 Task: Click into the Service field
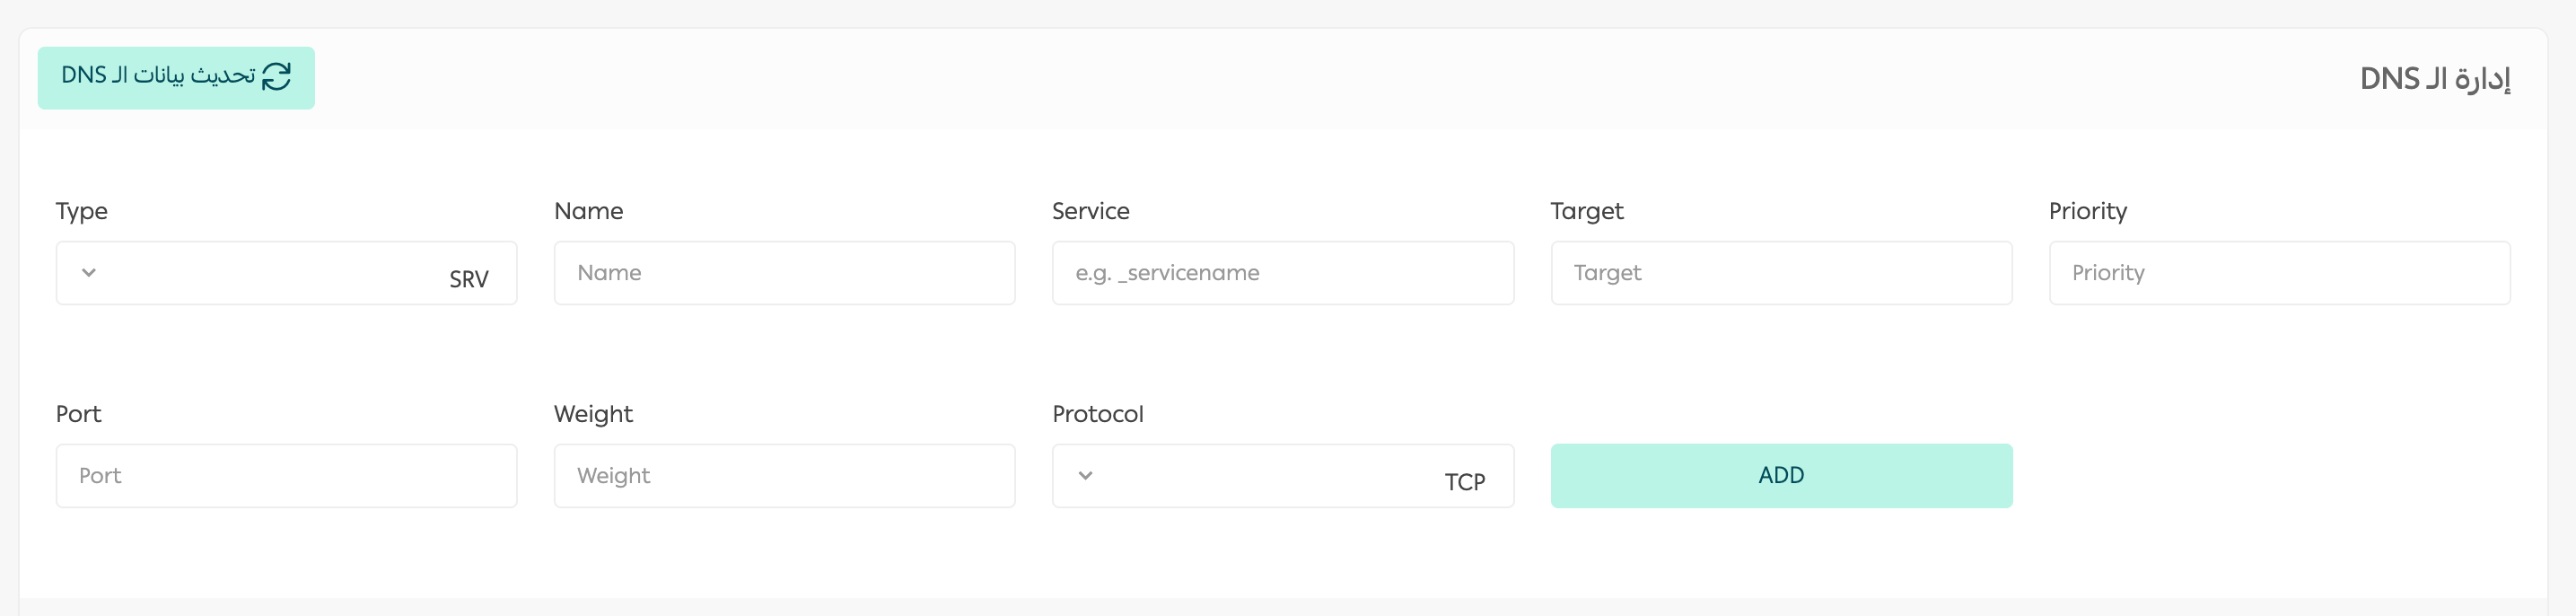click(1282, 273)
